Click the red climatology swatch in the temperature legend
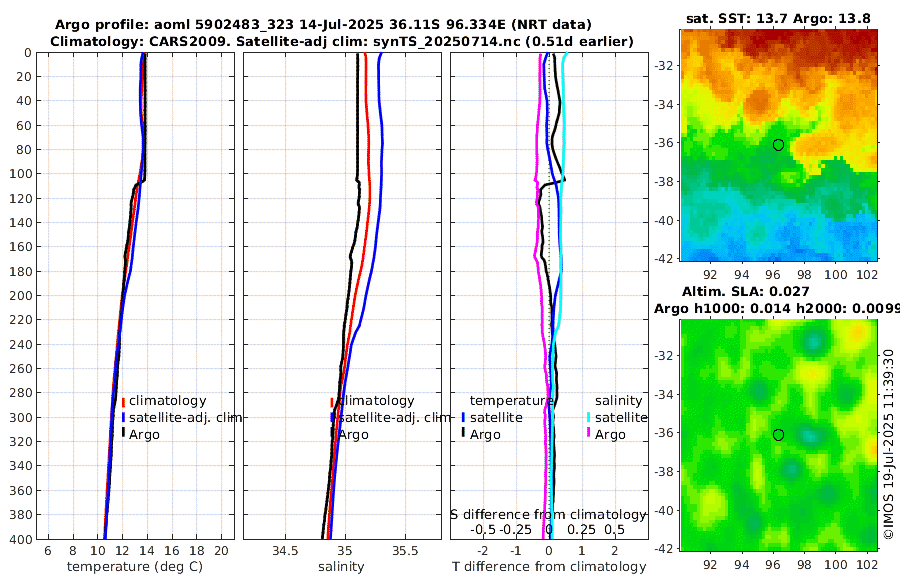The image size is (900, 580). tap(123, 401)
